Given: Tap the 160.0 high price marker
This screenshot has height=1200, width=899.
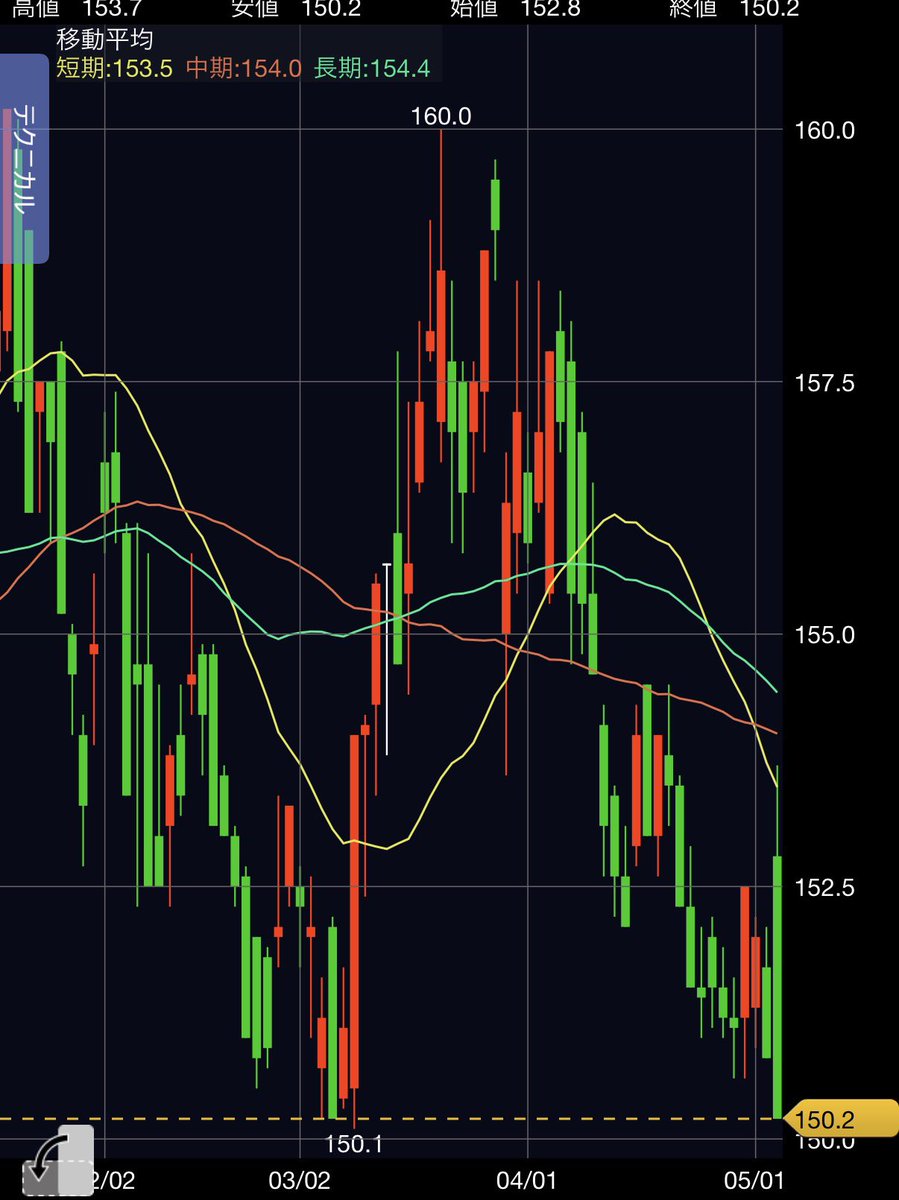Looking at the screenshot, I should (441, 116).
